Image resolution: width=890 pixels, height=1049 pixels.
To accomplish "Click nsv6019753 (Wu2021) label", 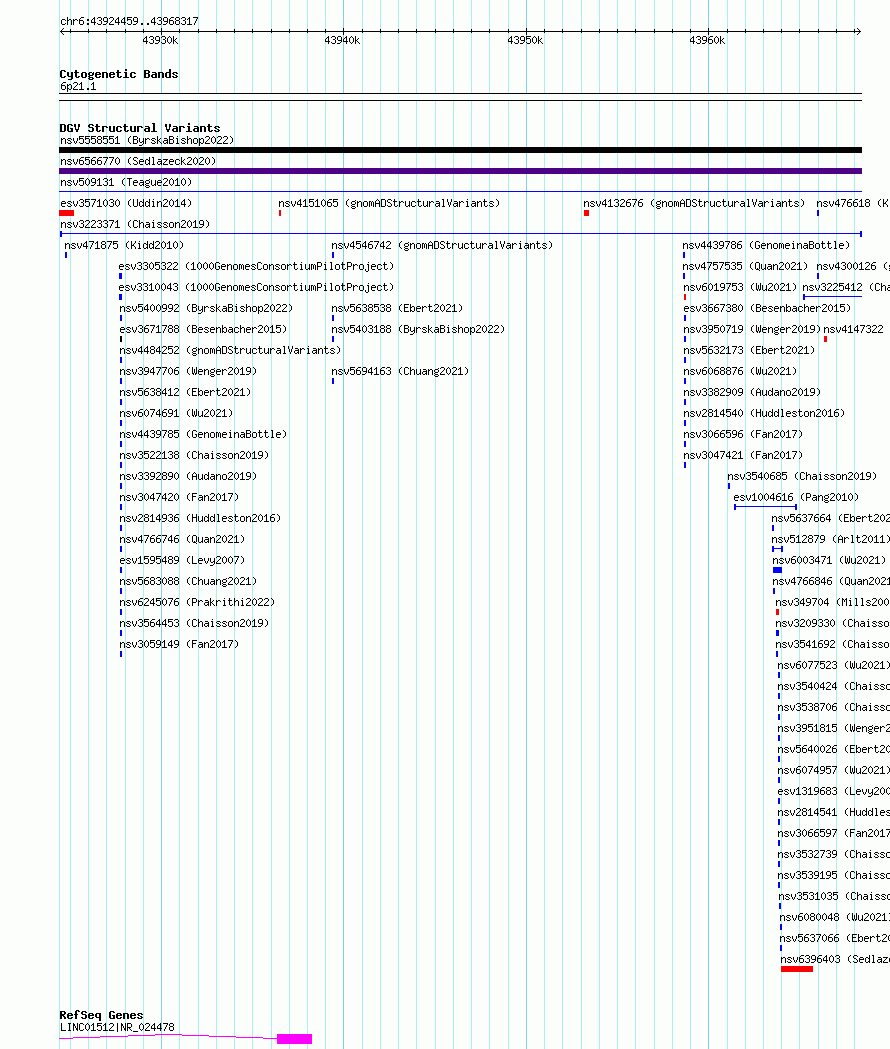I will coord(740,287).
